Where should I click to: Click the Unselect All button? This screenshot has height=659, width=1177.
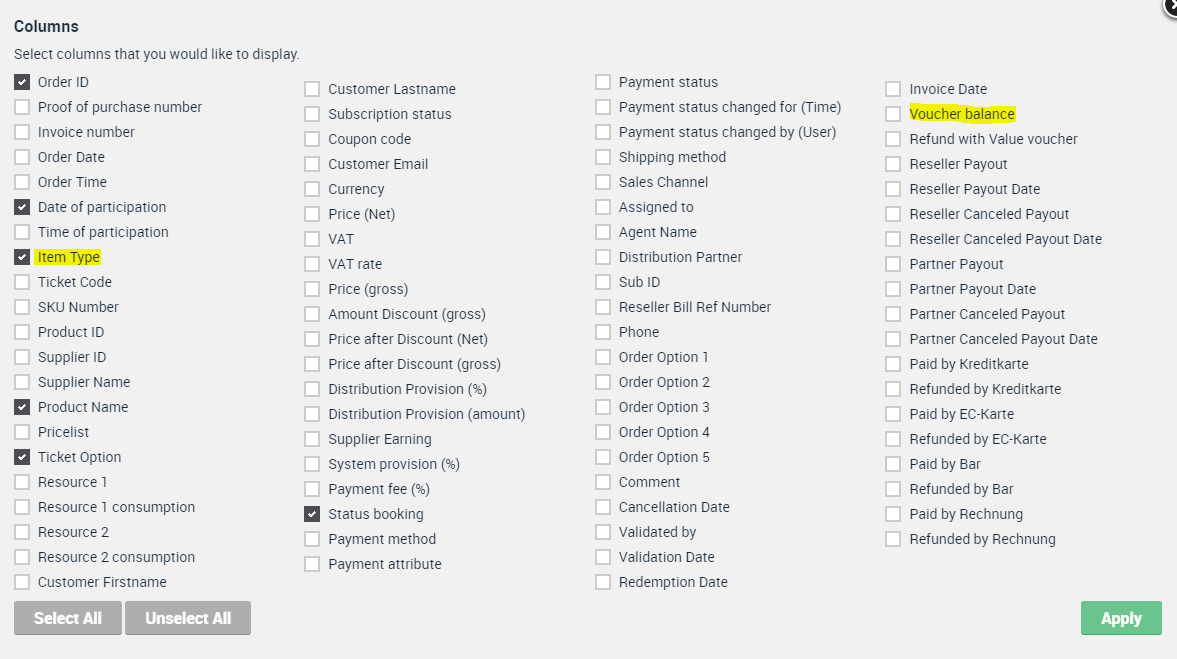188,618
